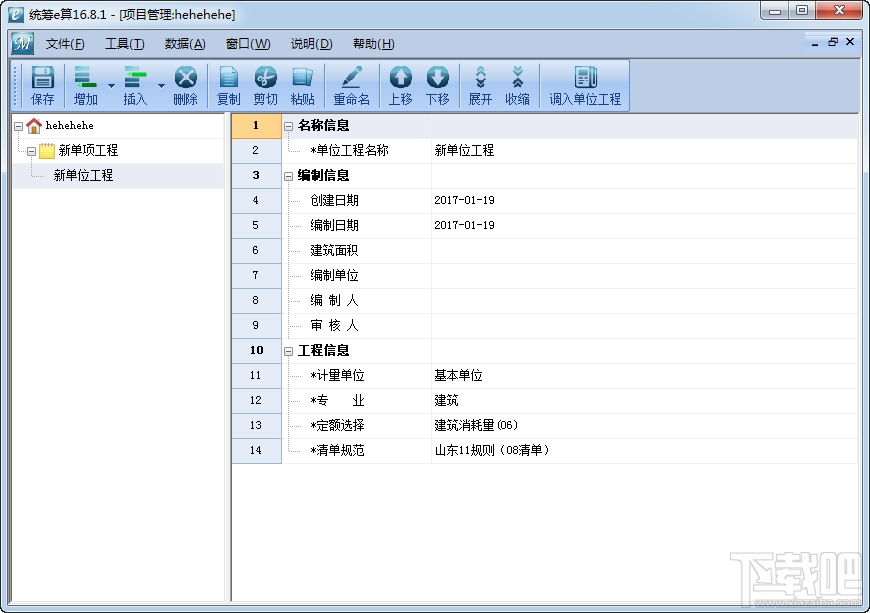Click the hehehehe house icon
This screenshot has height=613, width=870.
click(34, 126)
